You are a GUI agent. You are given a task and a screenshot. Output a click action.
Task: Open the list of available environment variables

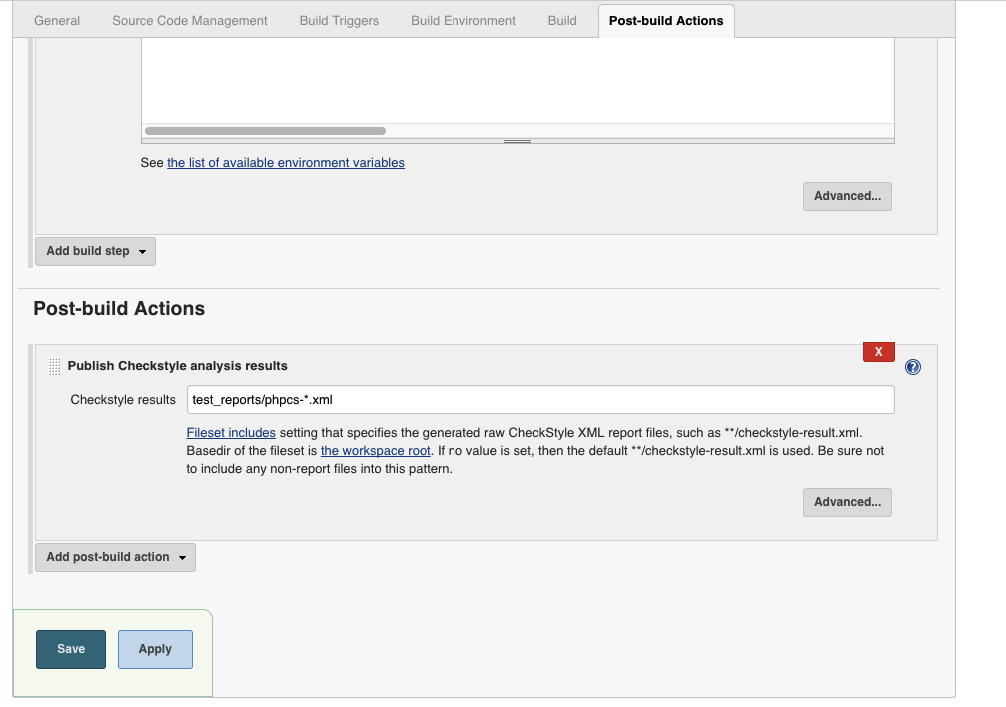click(x=286, y=163)
